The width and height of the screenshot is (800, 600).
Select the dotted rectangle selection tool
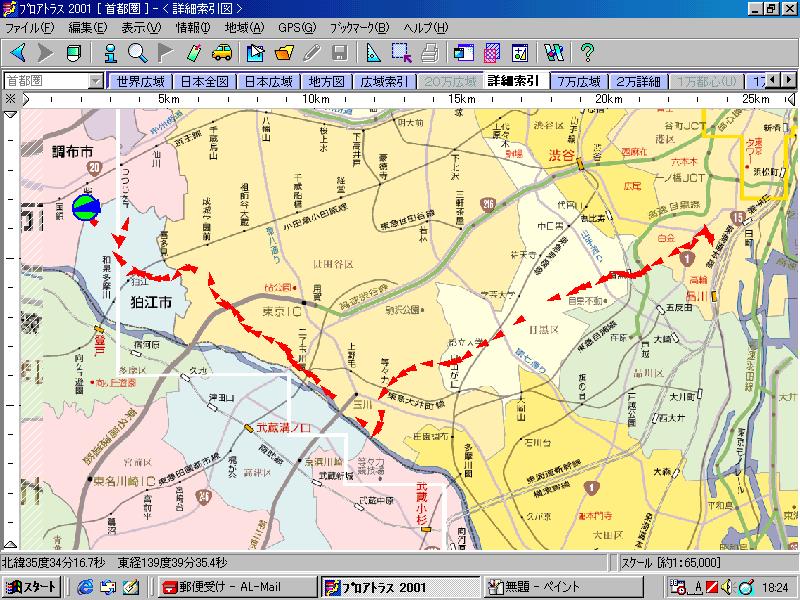[x=401, y=52]
